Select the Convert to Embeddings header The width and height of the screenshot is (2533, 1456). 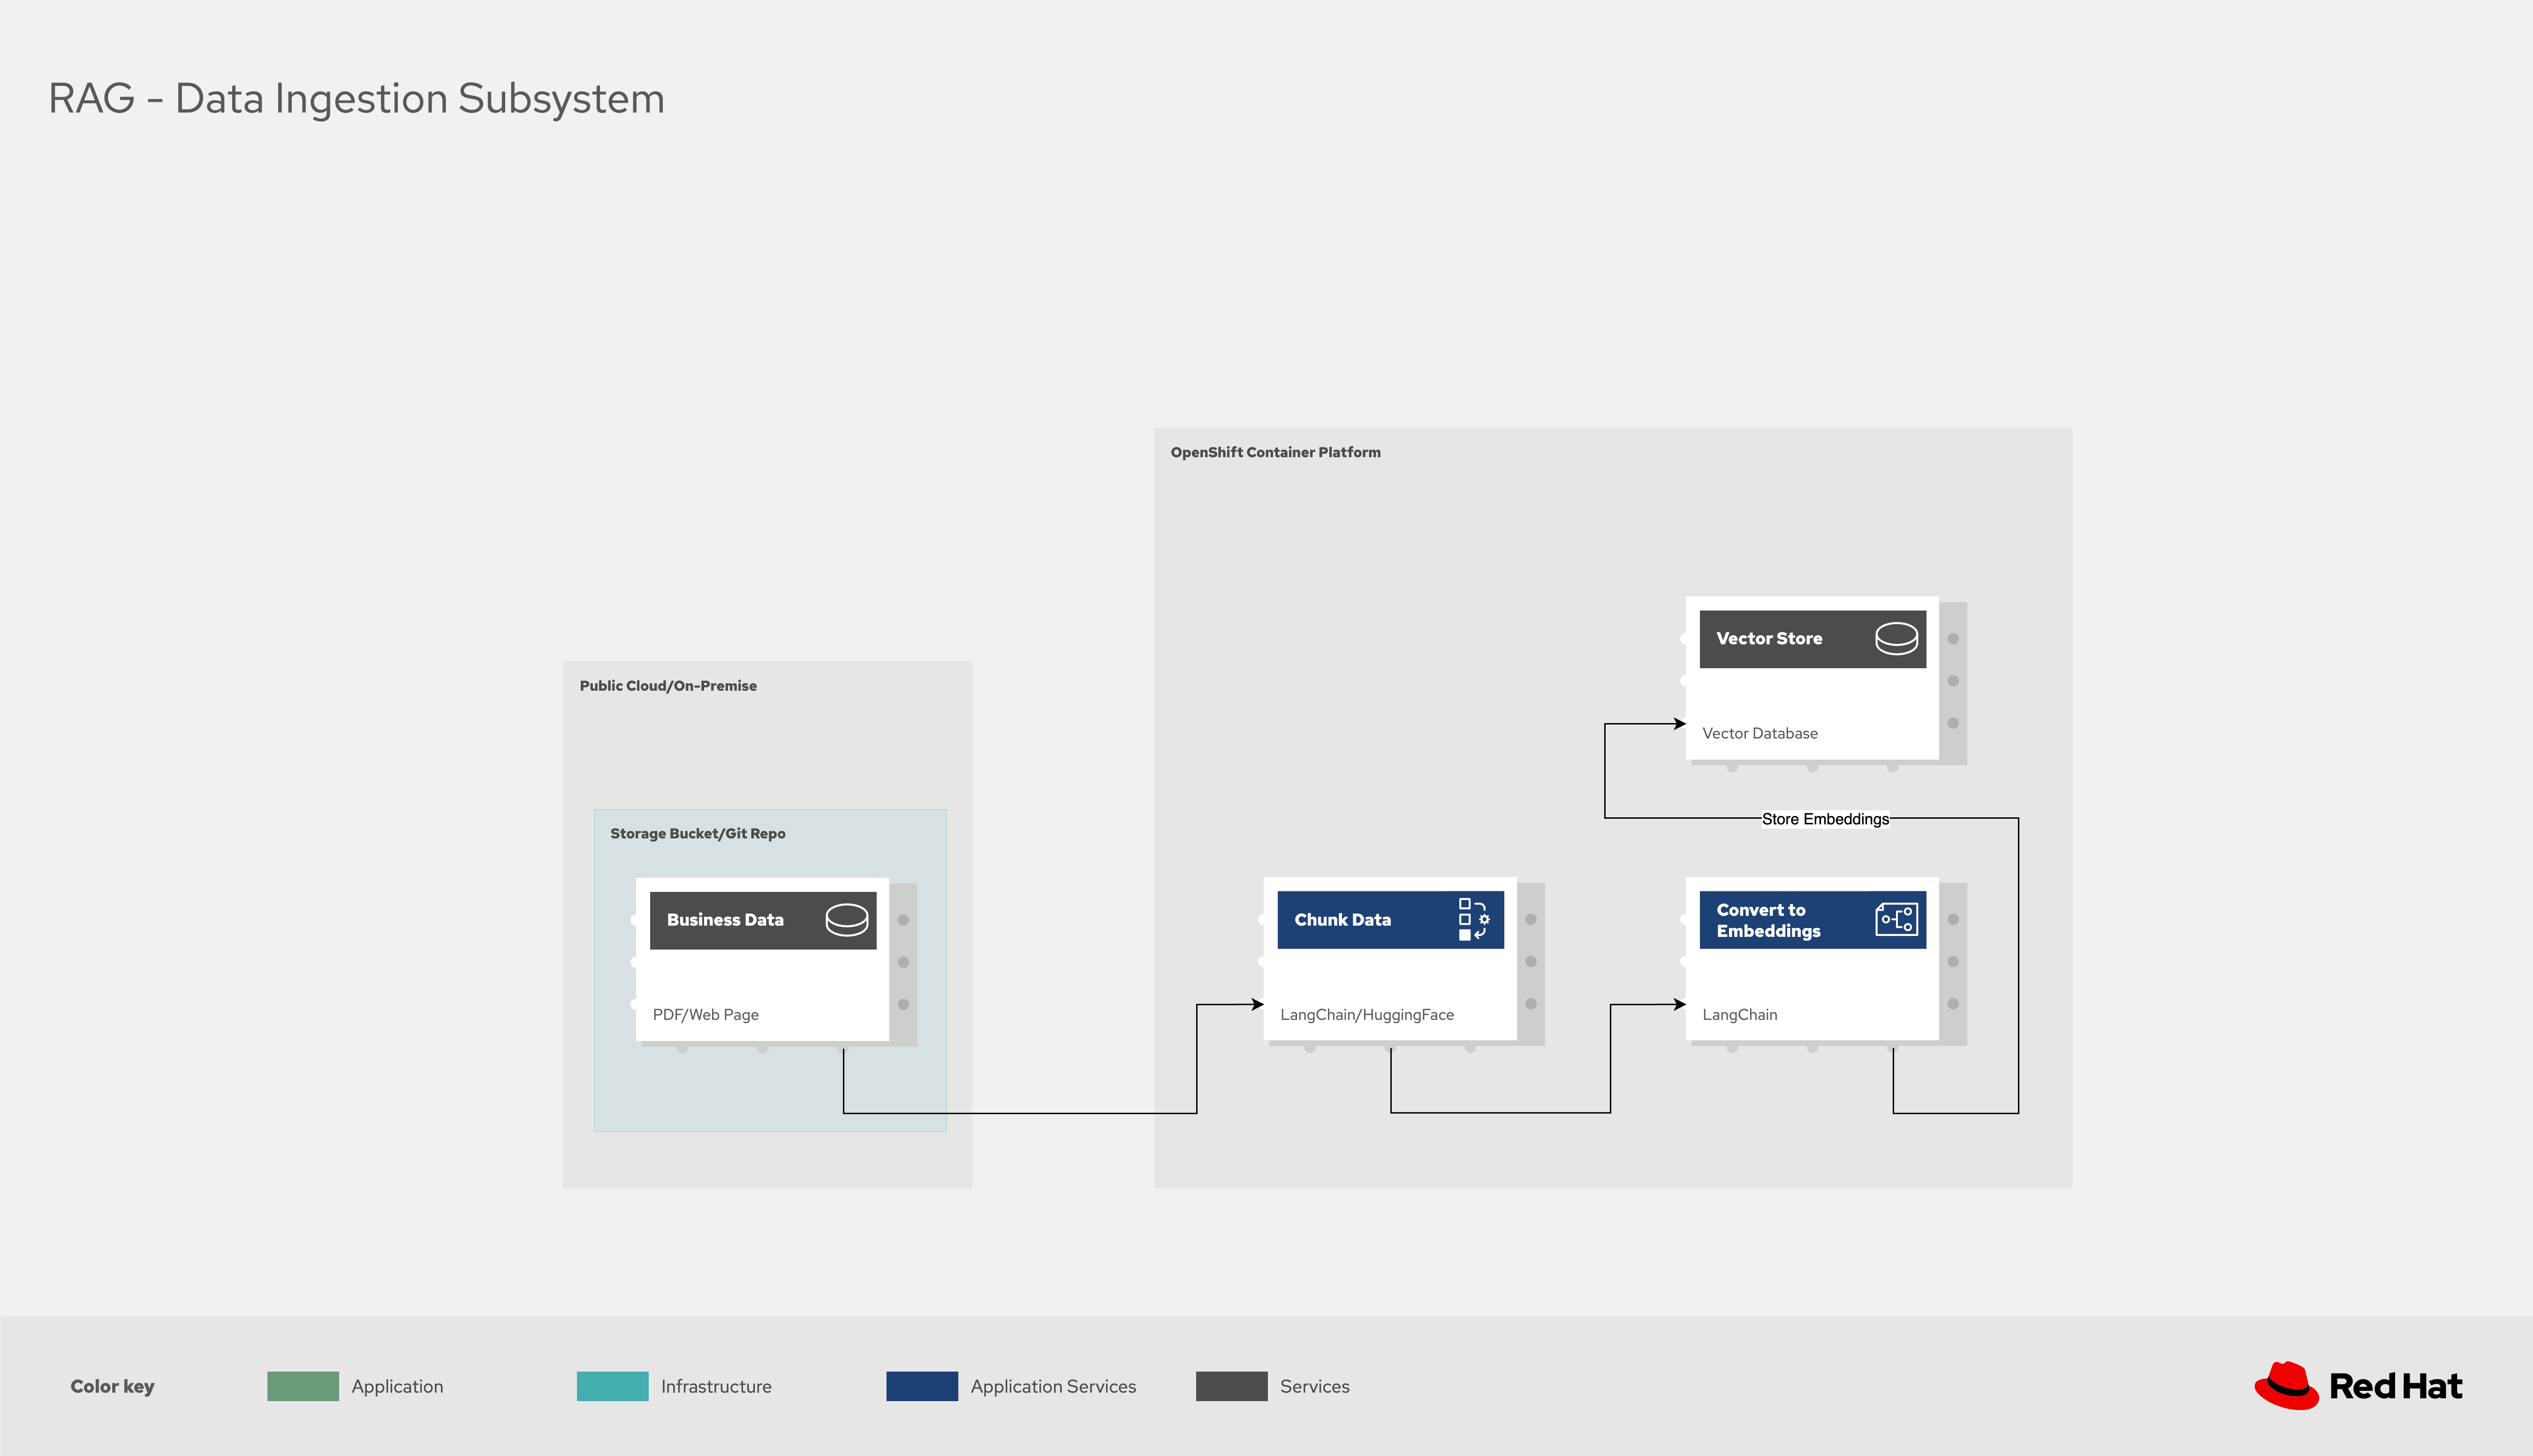[x=1812, y=920]
